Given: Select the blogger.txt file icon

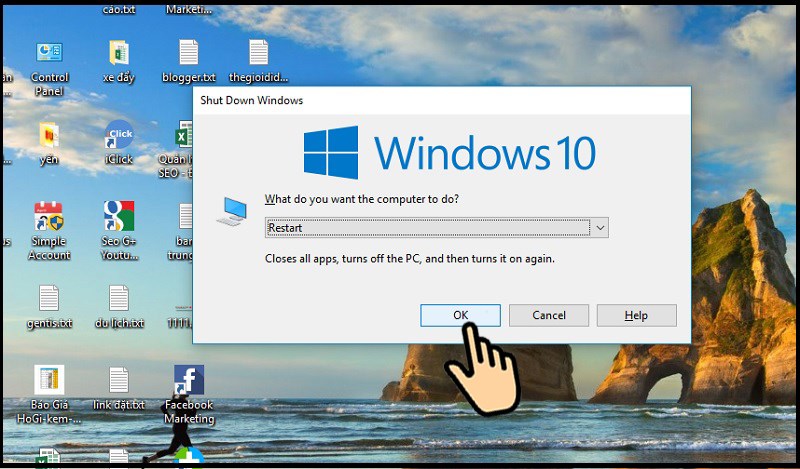Looking at the screenshot, I should (188, 53).
